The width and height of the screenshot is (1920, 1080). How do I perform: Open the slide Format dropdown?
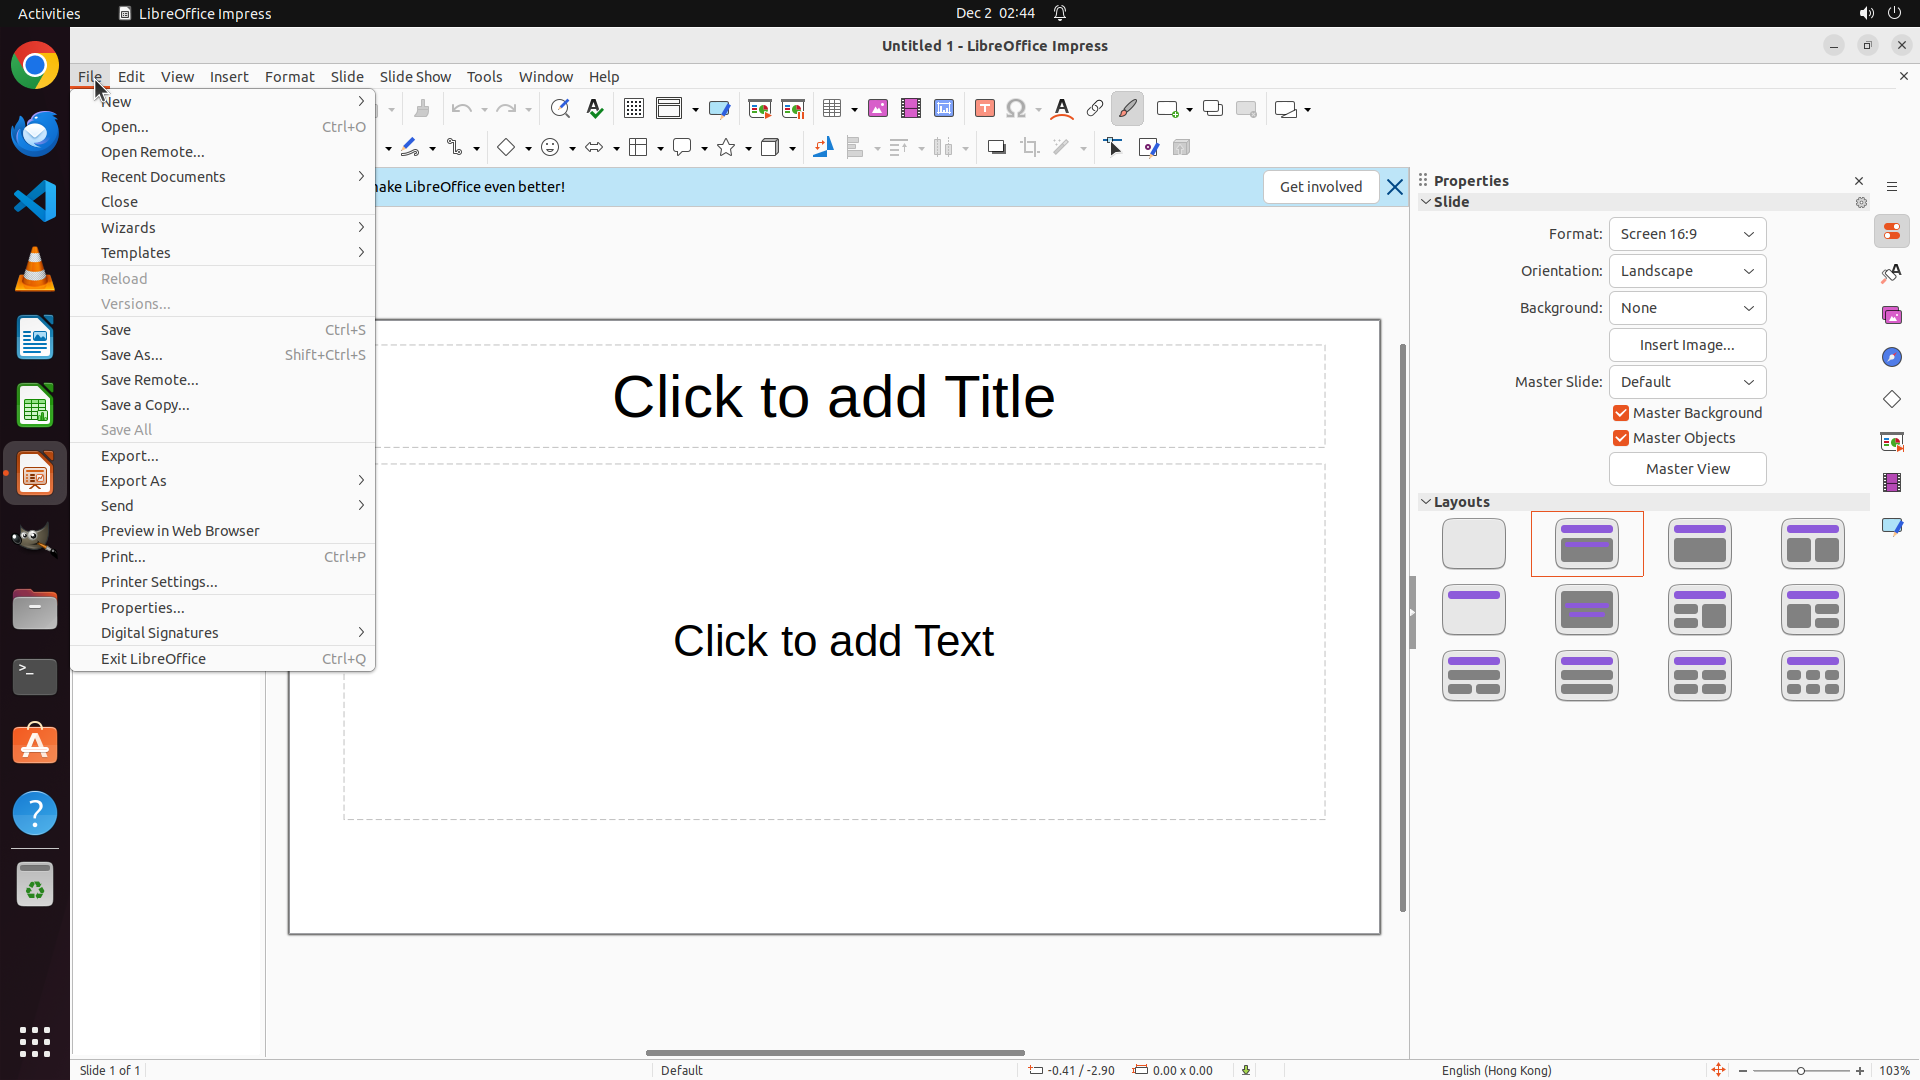1687,234
